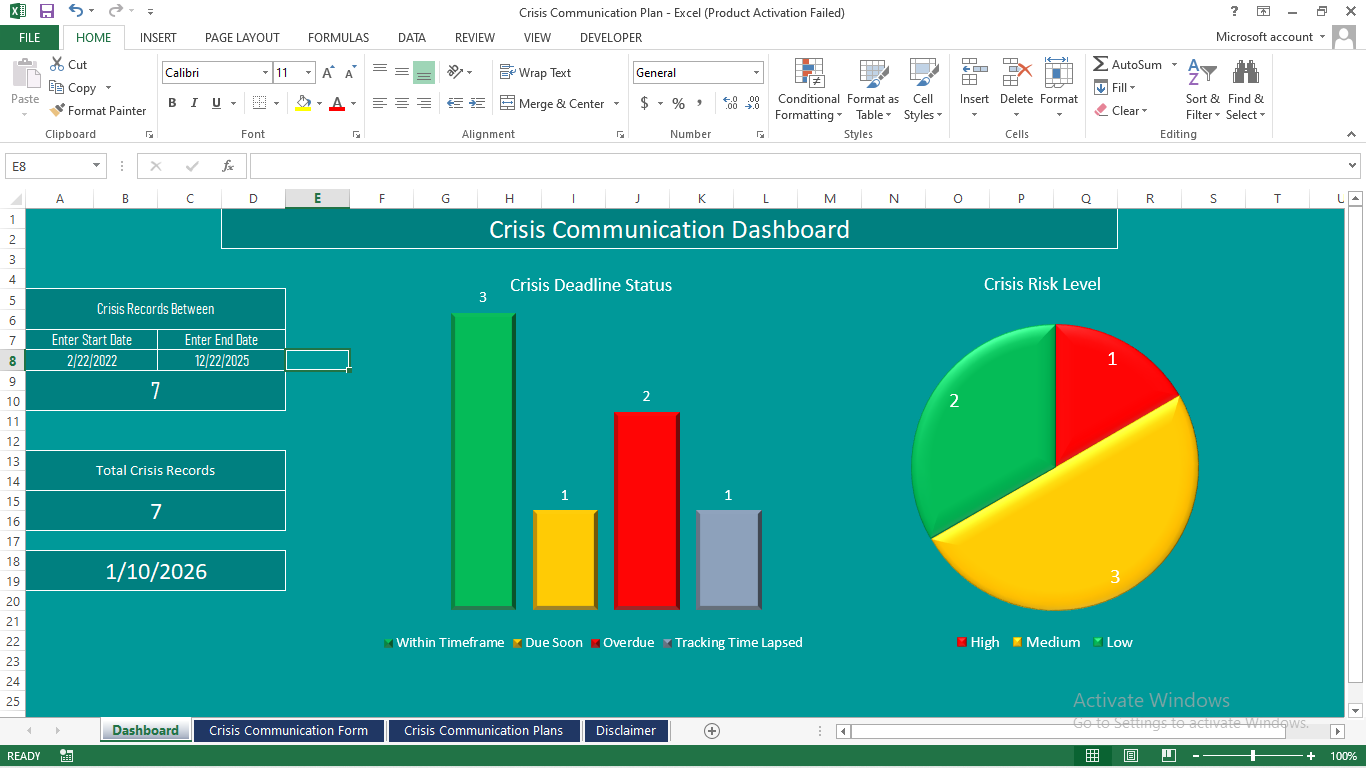Click the Center alignment icon
The height and width of the screenshot is (768, 1366).
tap(401, 103)
